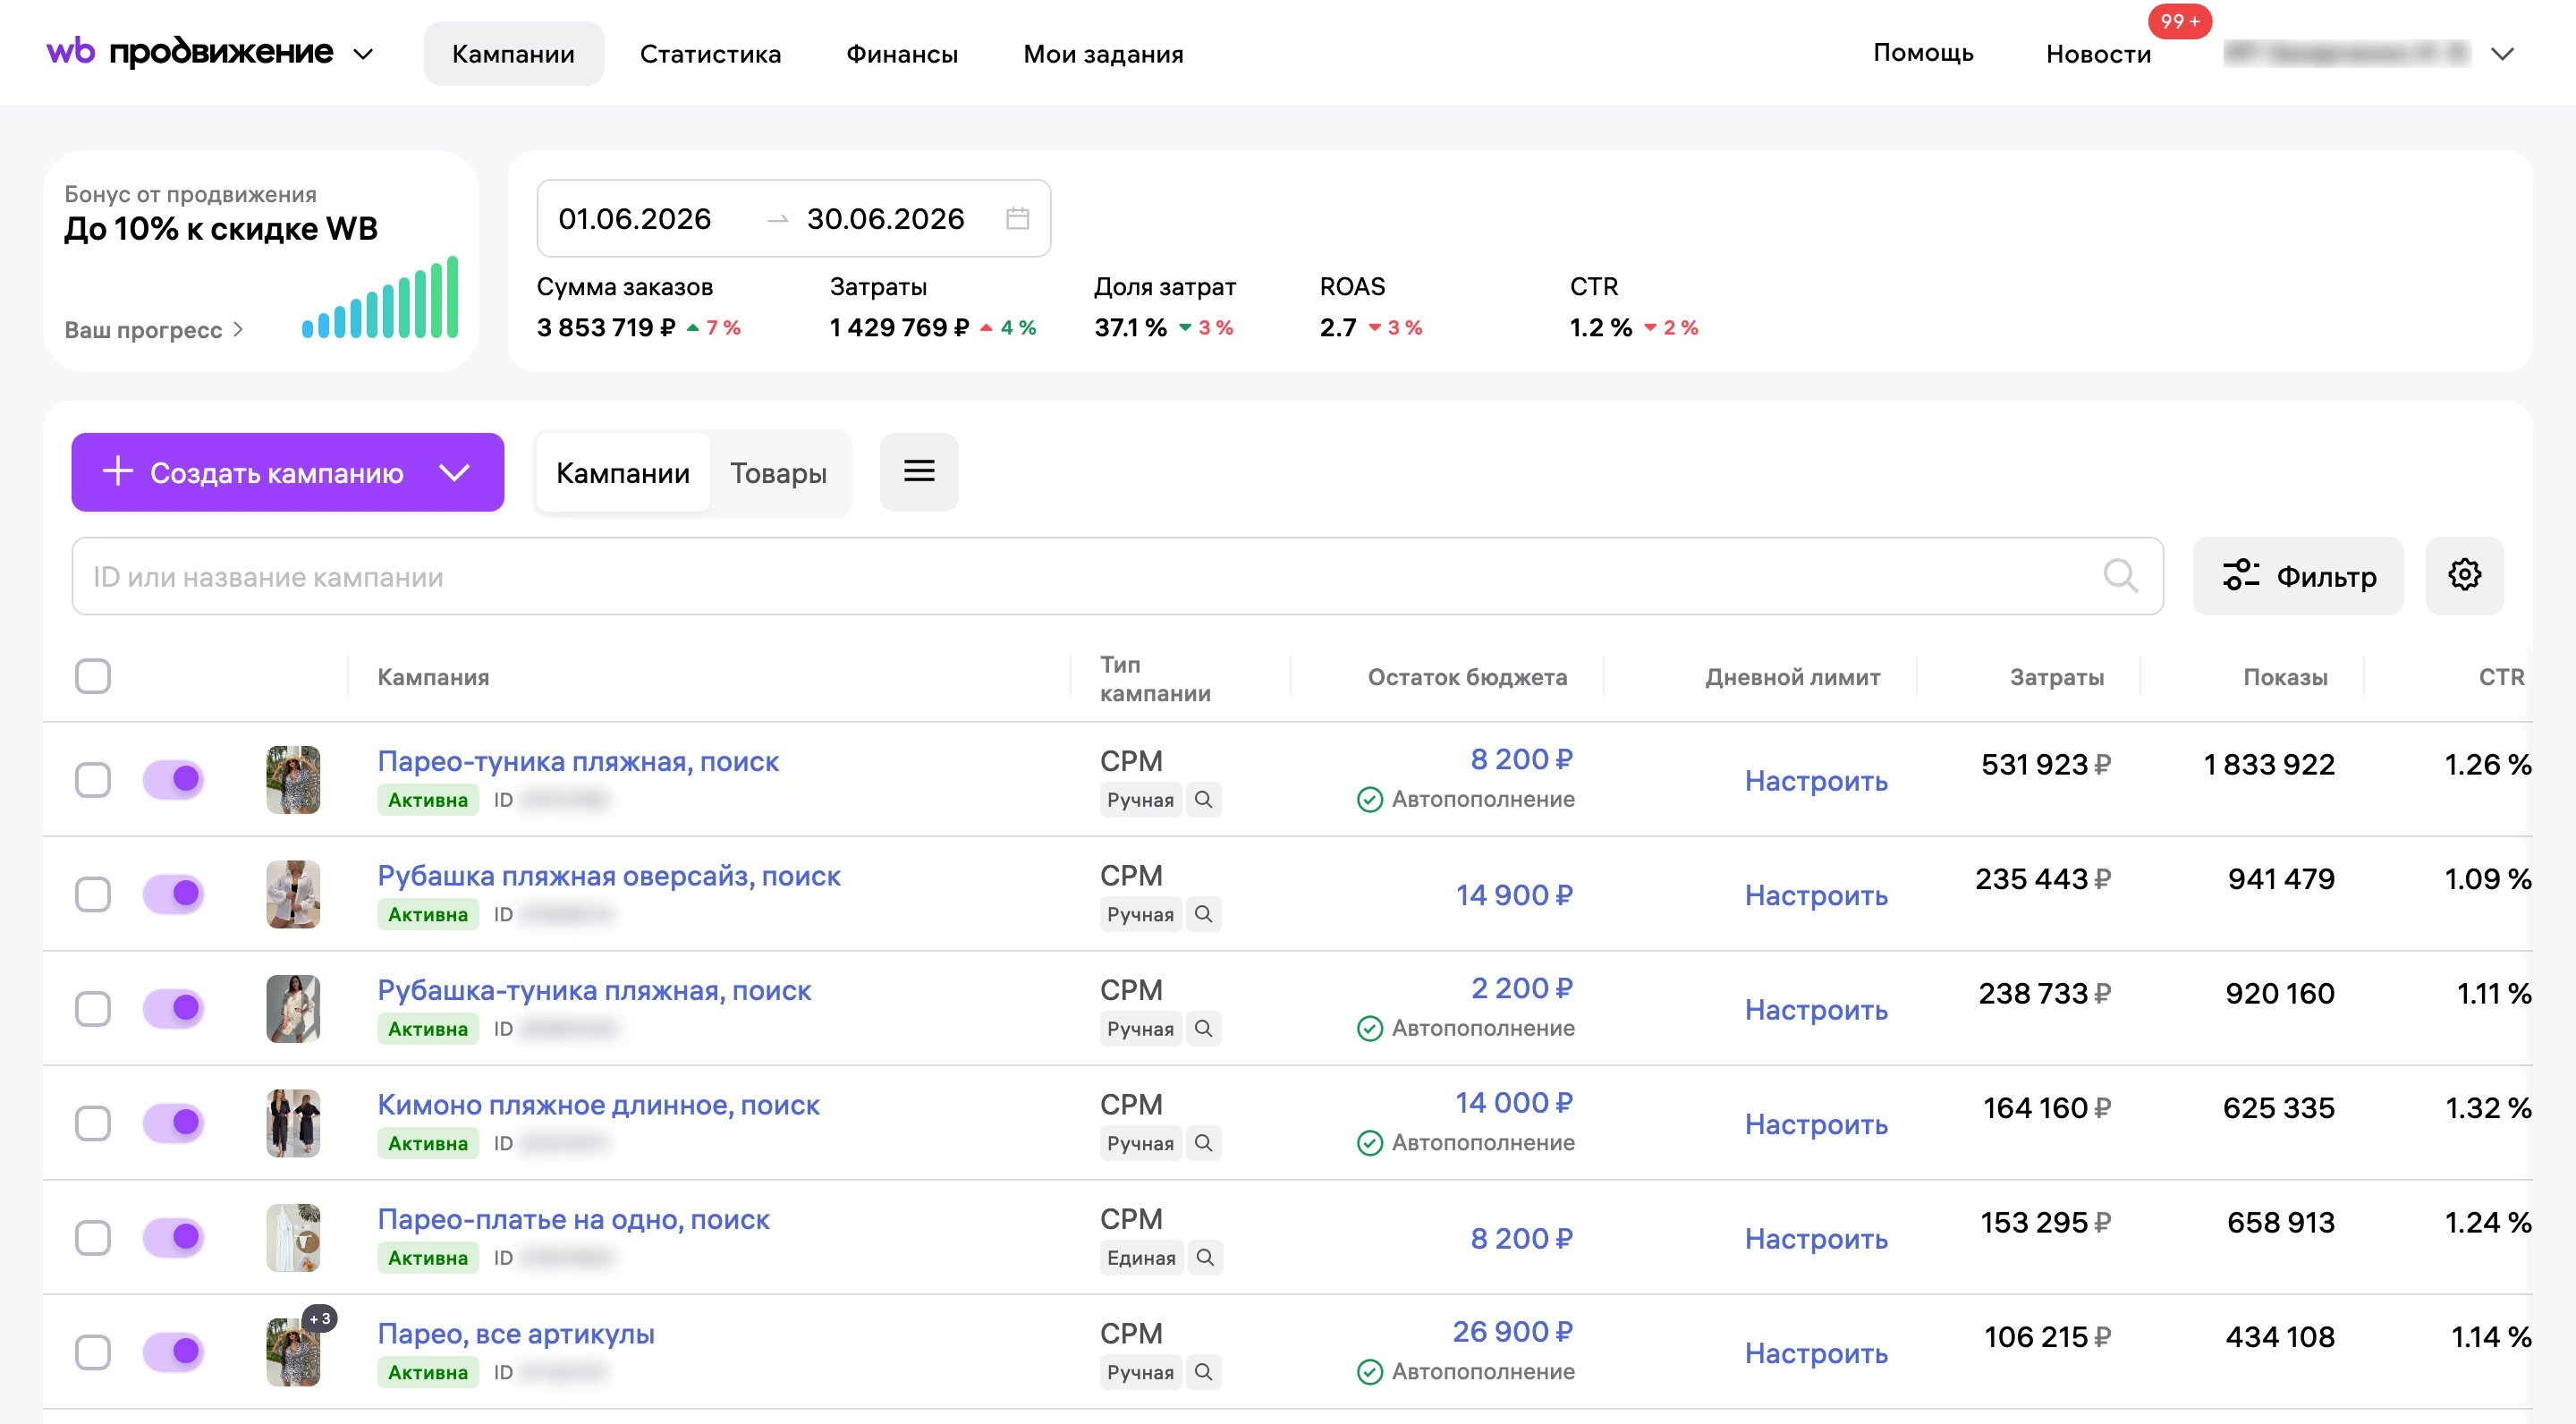Expand the account menu chevron
This screenshot has height=1424, width=2576.
(2502, 54)
